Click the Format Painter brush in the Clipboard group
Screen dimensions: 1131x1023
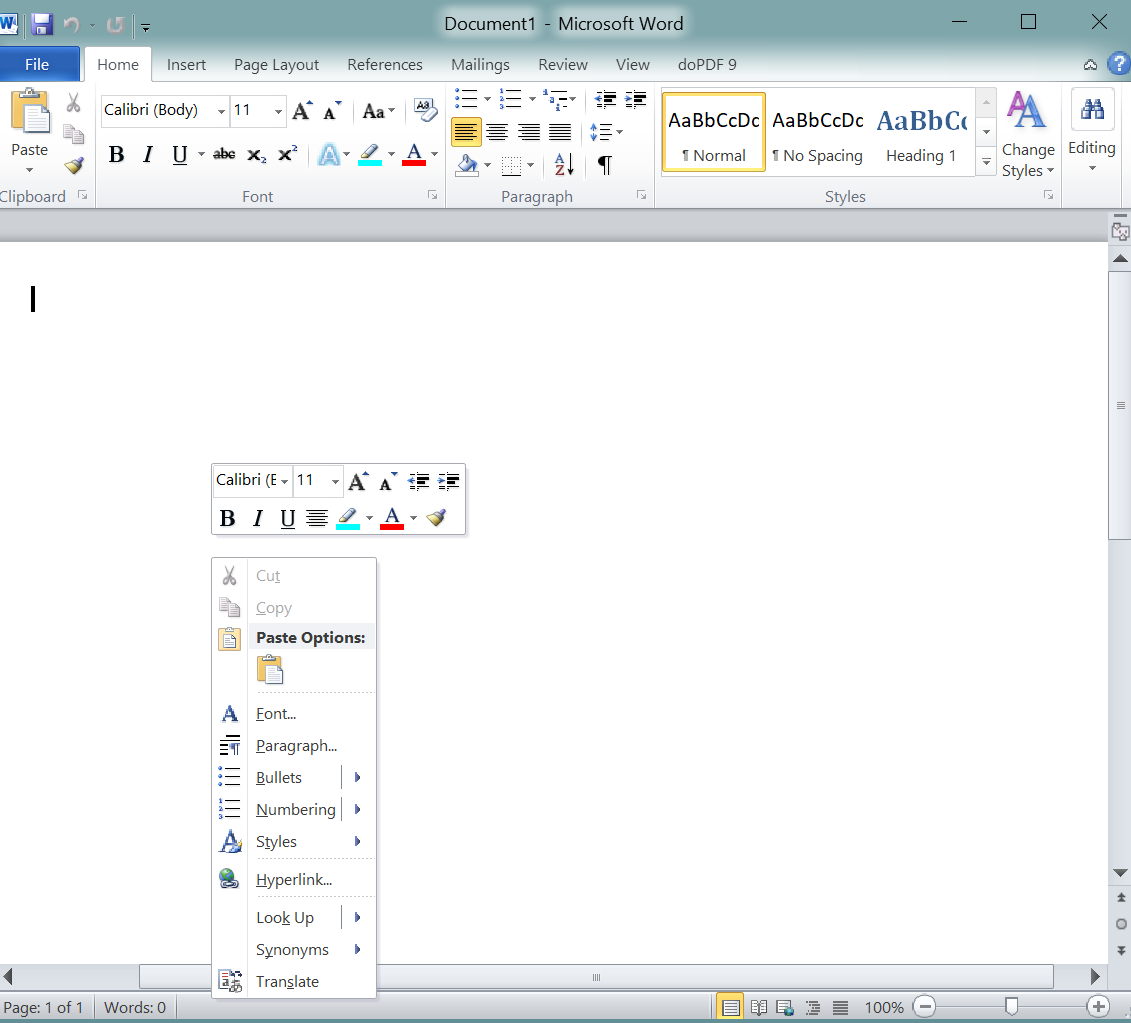(74, 166)
